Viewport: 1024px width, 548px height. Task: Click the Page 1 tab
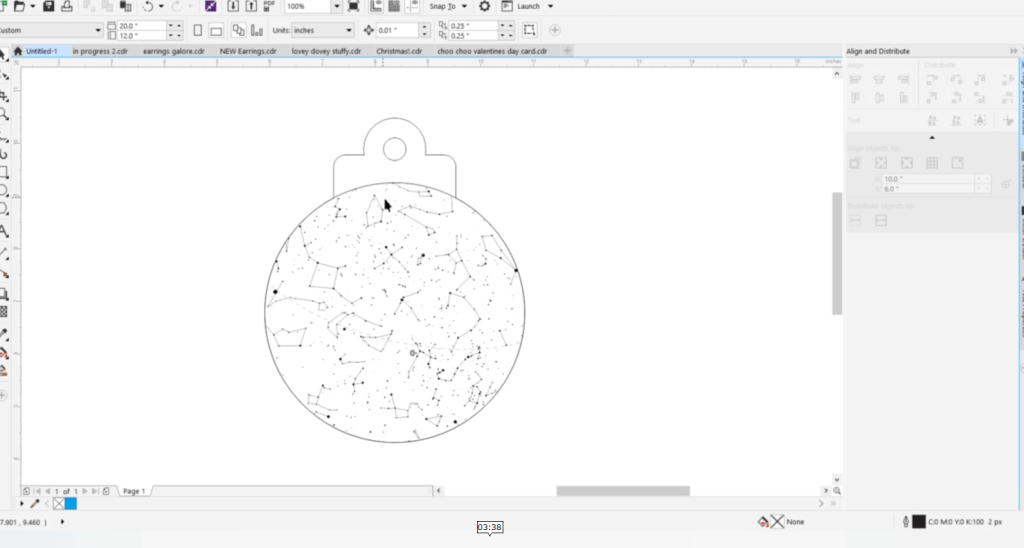(133, 491)
